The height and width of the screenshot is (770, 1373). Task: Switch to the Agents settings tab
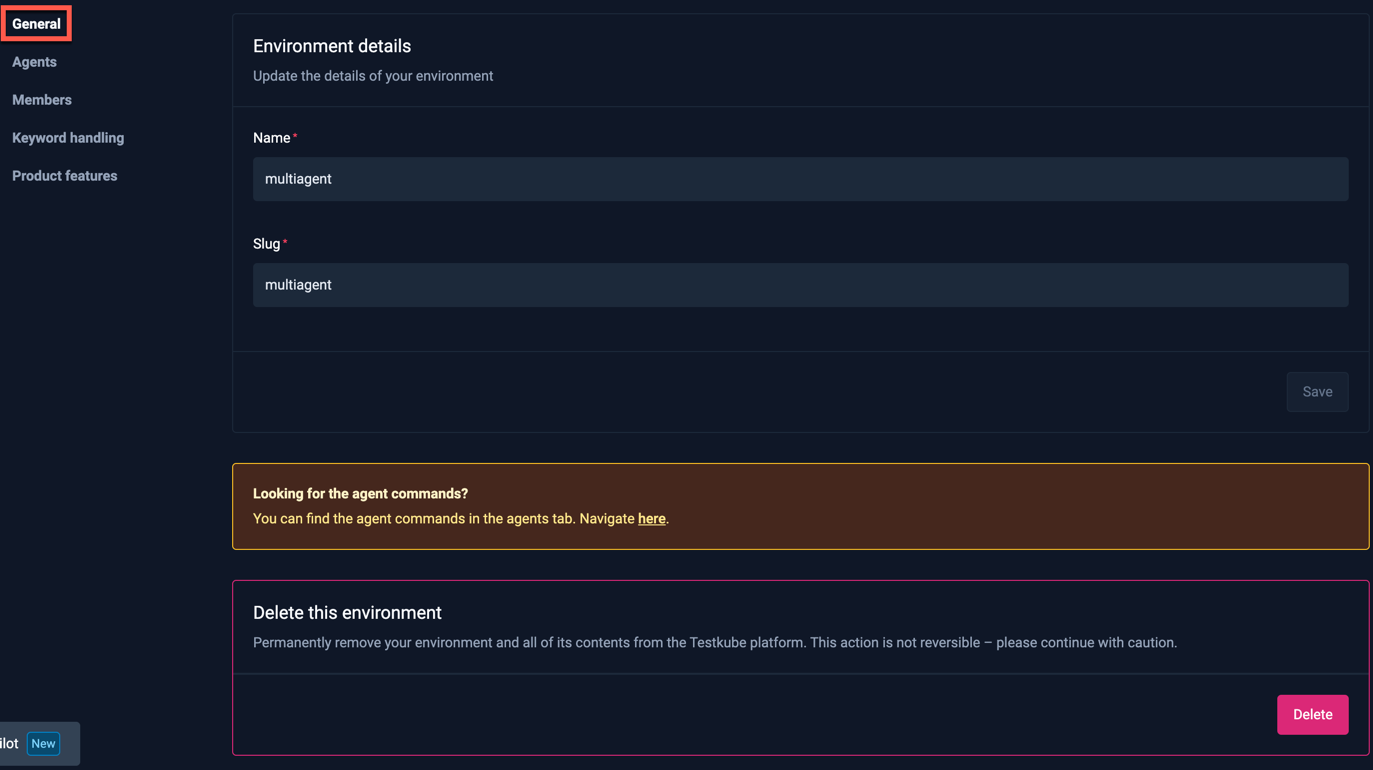(34, 61)
